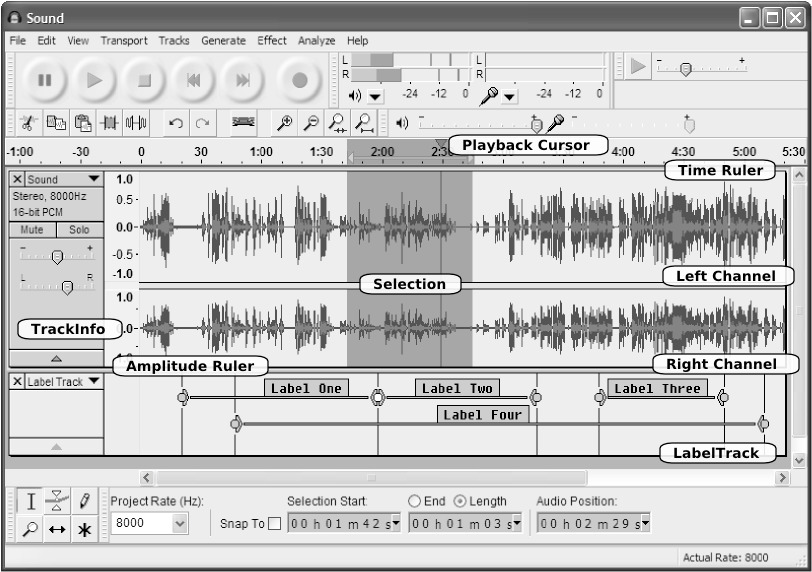Select the Draw pencil tool
Viewport: 812px width, 572px height.
coord(85,500)
